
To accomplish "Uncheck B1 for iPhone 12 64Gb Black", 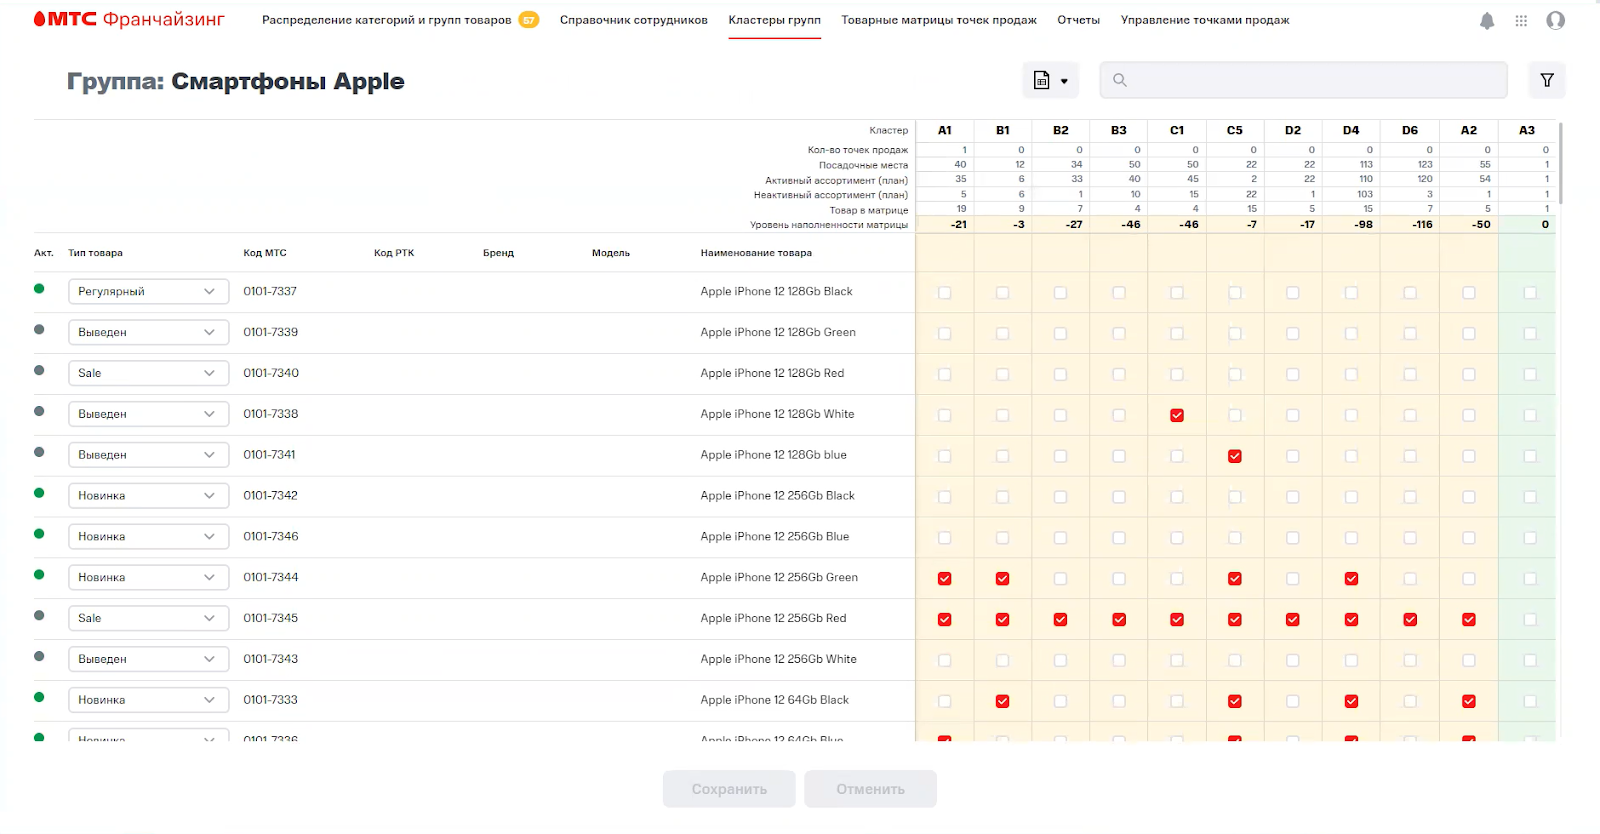I will pyautogui.click(x=1003, y=702).
